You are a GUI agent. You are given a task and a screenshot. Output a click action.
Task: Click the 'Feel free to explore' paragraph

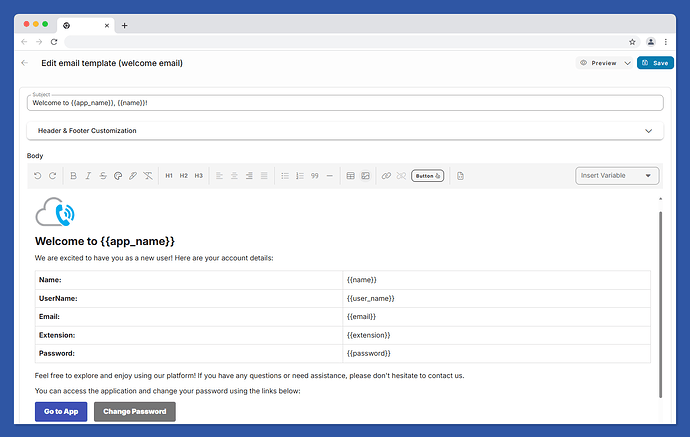pyautogui.click(x=250, y=375)
